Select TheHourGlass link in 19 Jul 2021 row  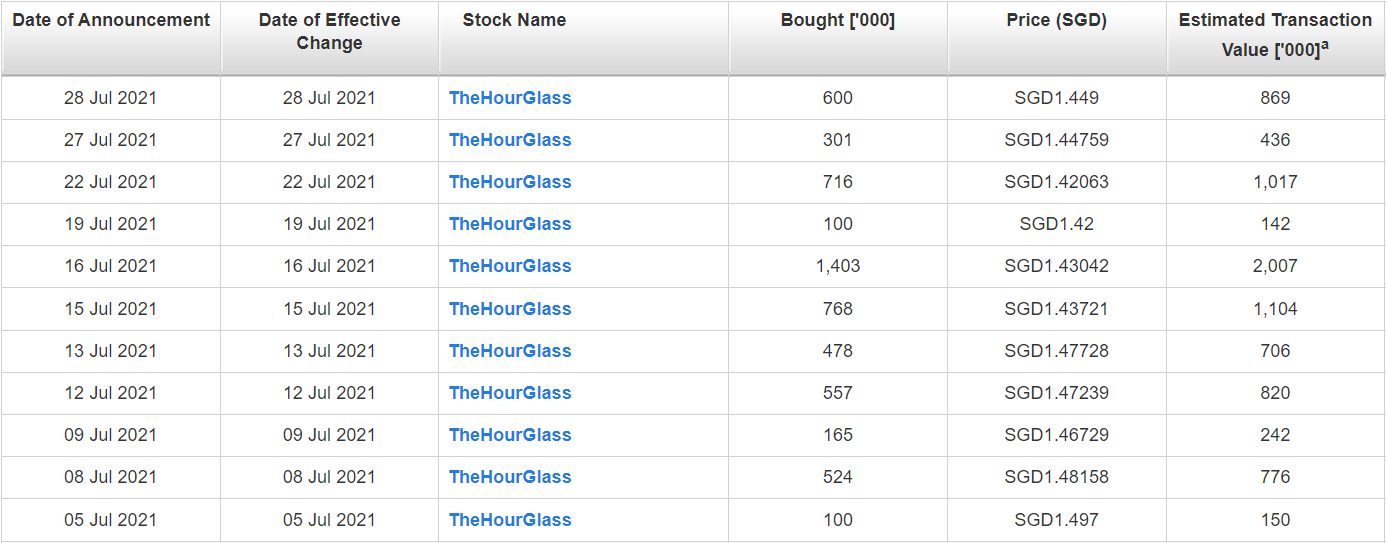tap(510, 224)
